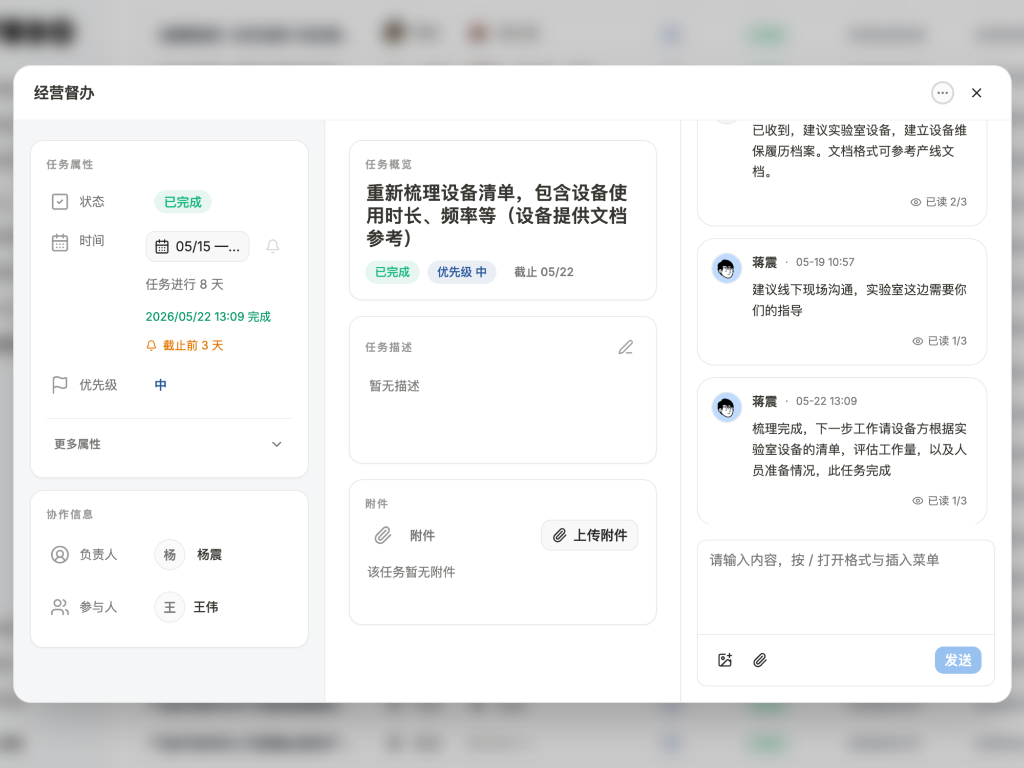Click 已读 1/3 on 05-22 comment
Image resolution: width=1024 pixels, height=768 pixels.
pyautogui.click(x=939, y=500)
